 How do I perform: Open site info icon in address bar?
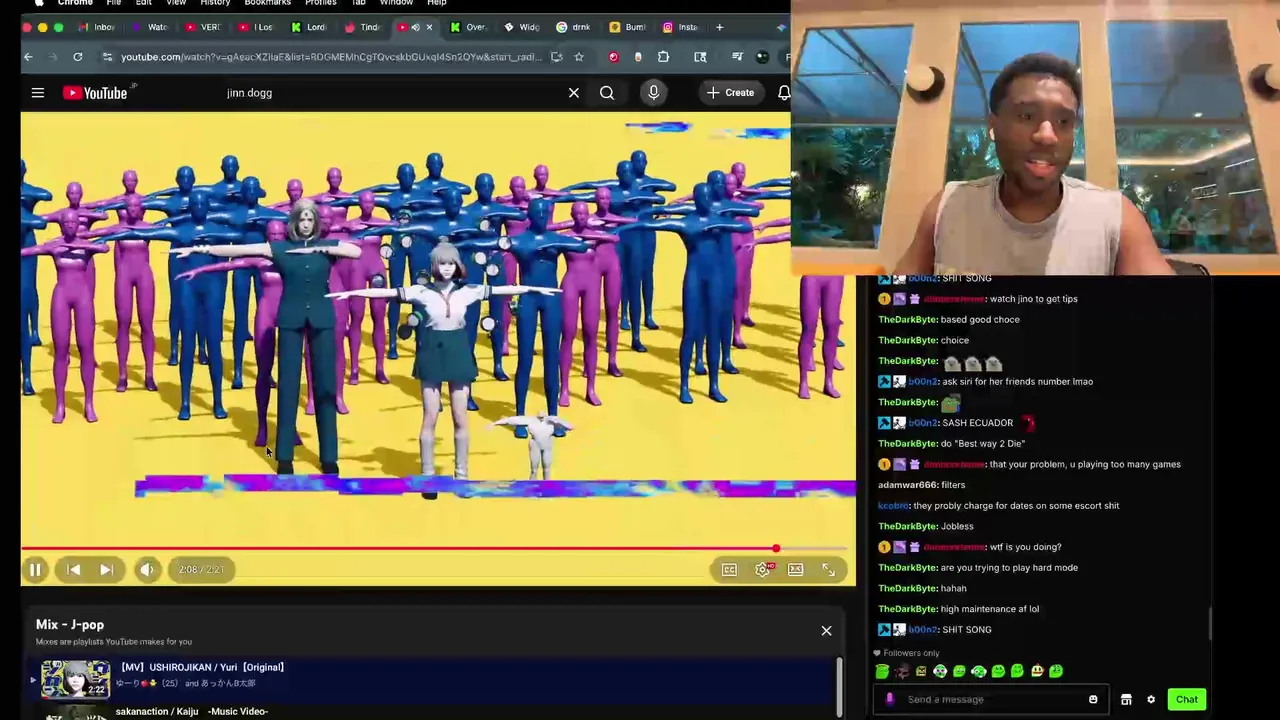[107, 57]
